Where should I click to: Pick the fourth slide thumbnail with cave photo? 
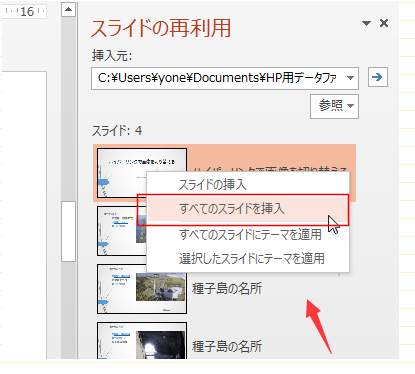coord(142,341)
